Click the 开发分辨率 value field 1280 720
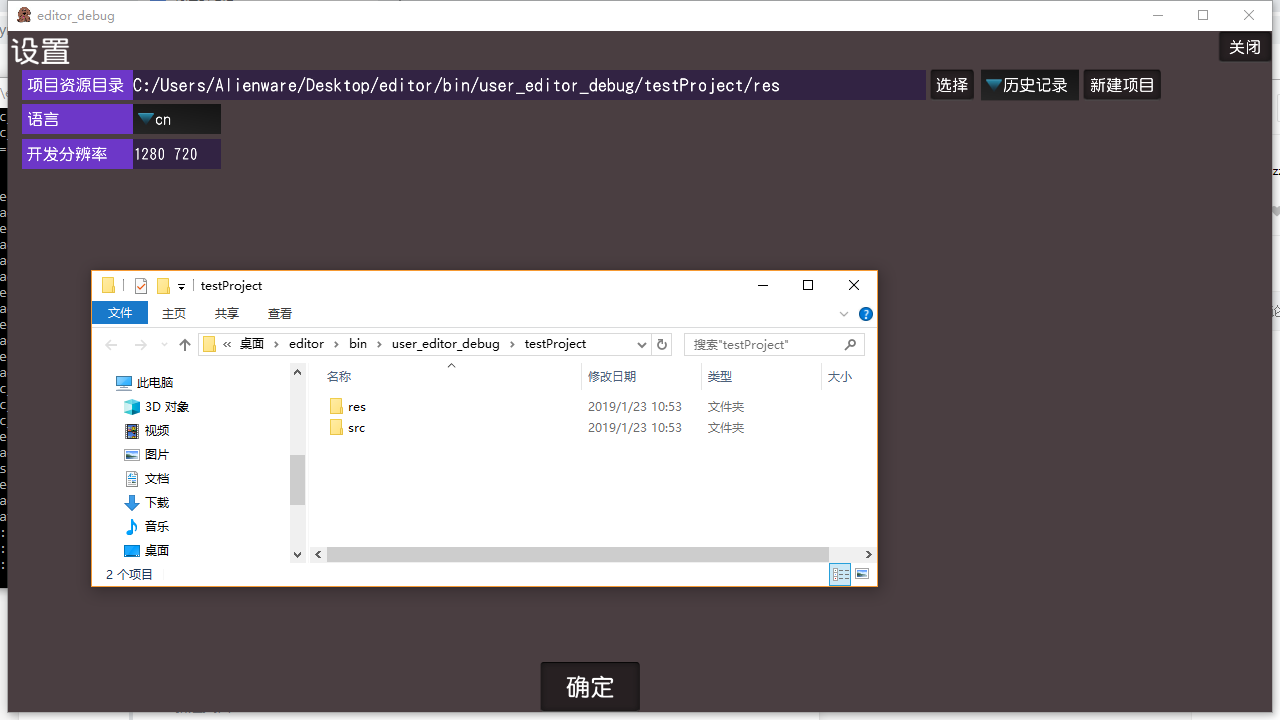 pyautogui.click(x=177, y=154)
